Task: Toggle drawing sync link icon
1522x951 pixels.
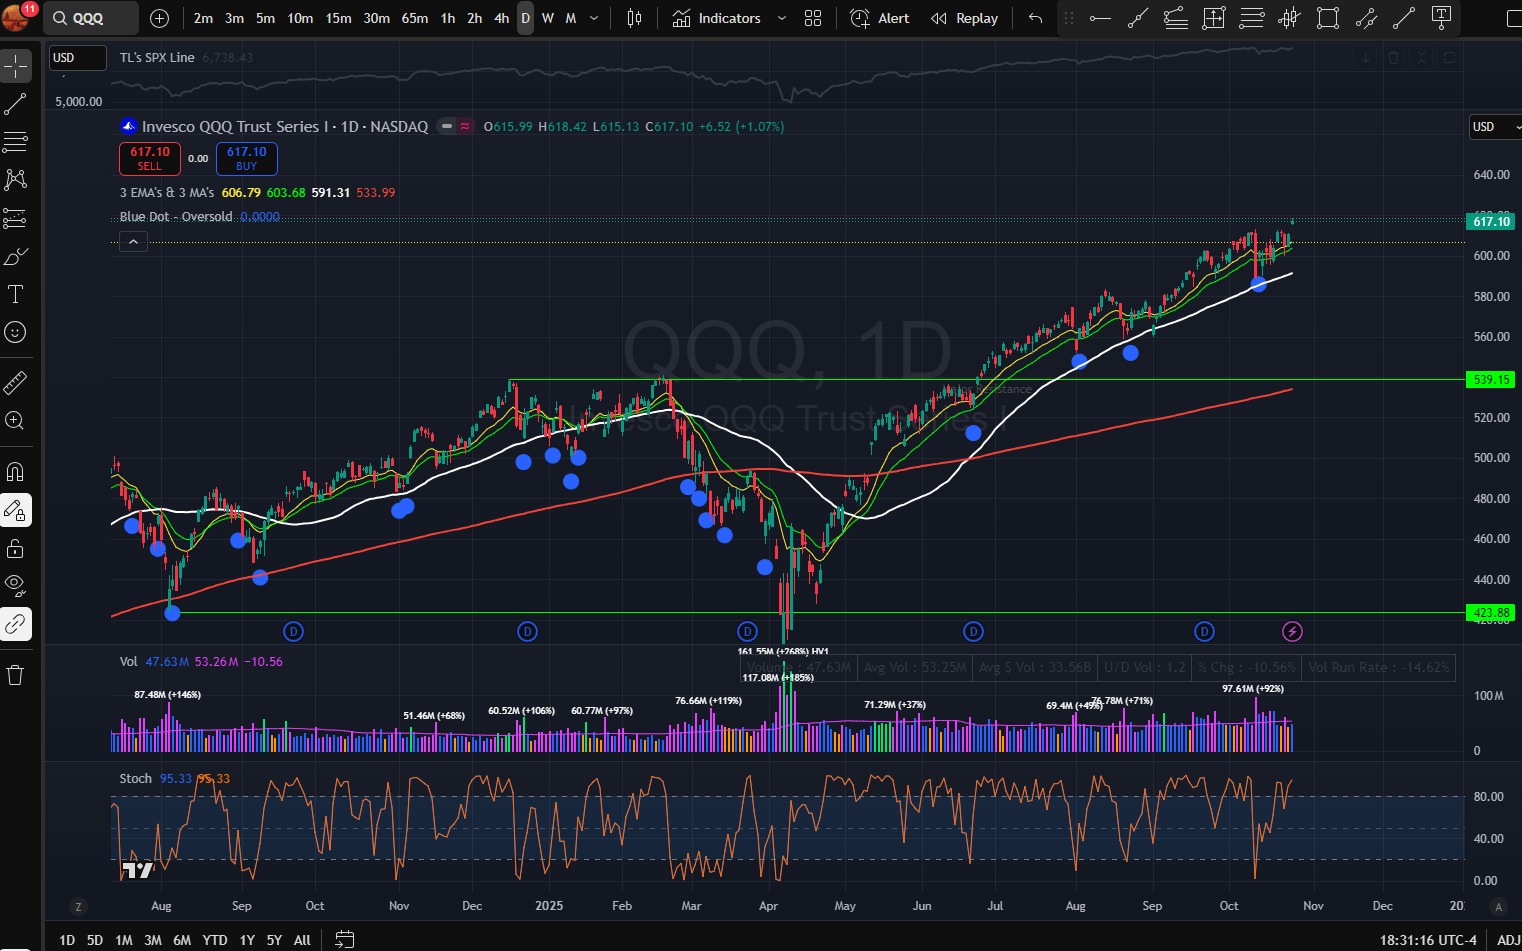Action: (16, 624)
